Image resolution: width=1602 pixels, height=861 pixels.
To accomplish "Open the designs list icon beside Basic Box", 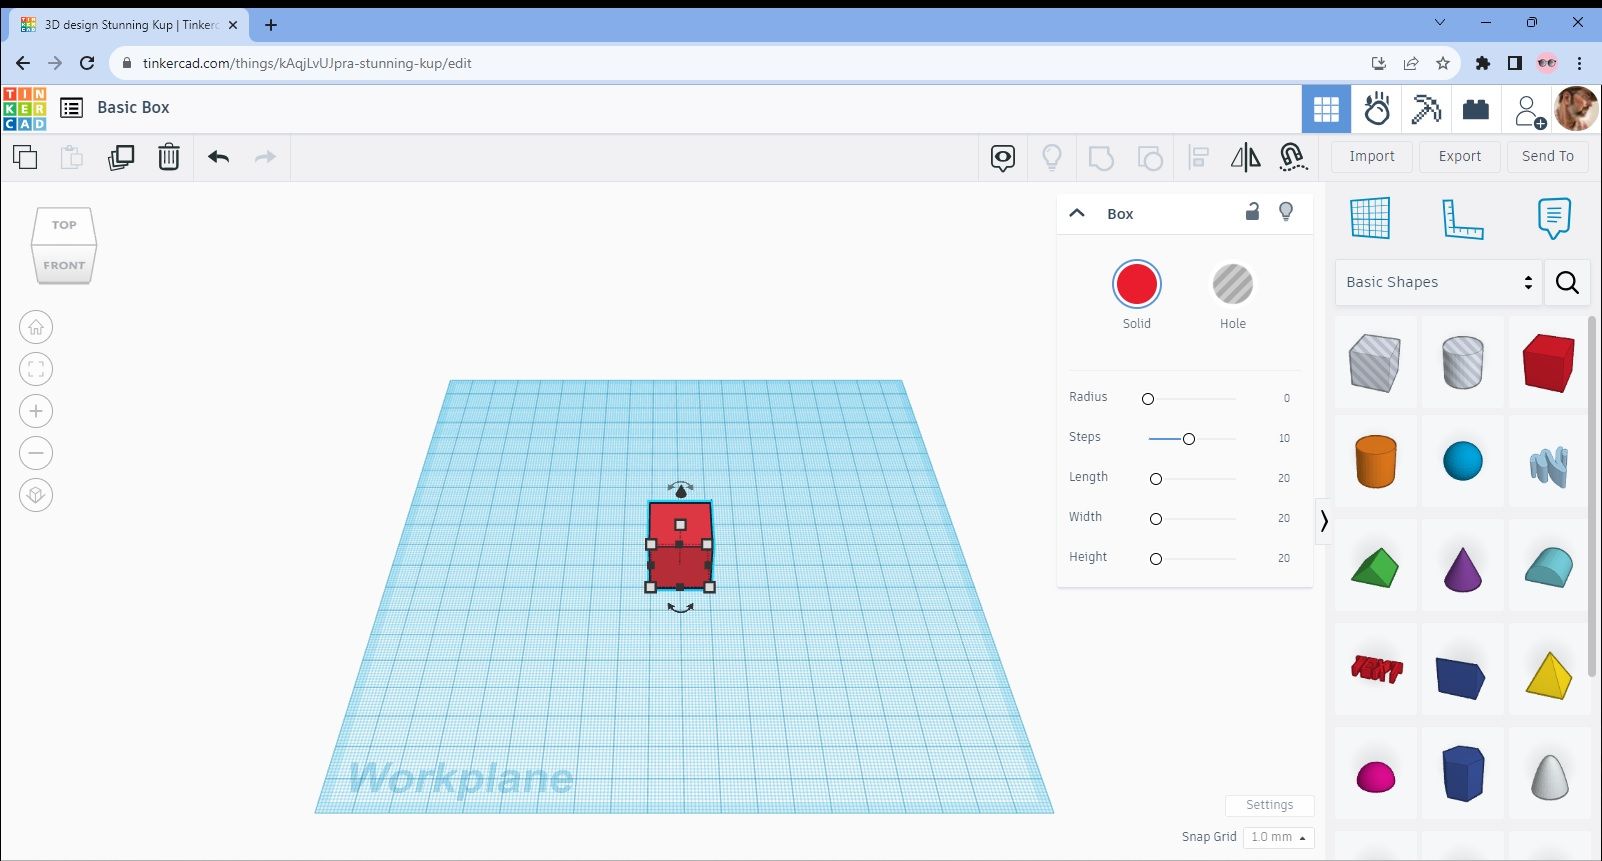I will 71,108.
